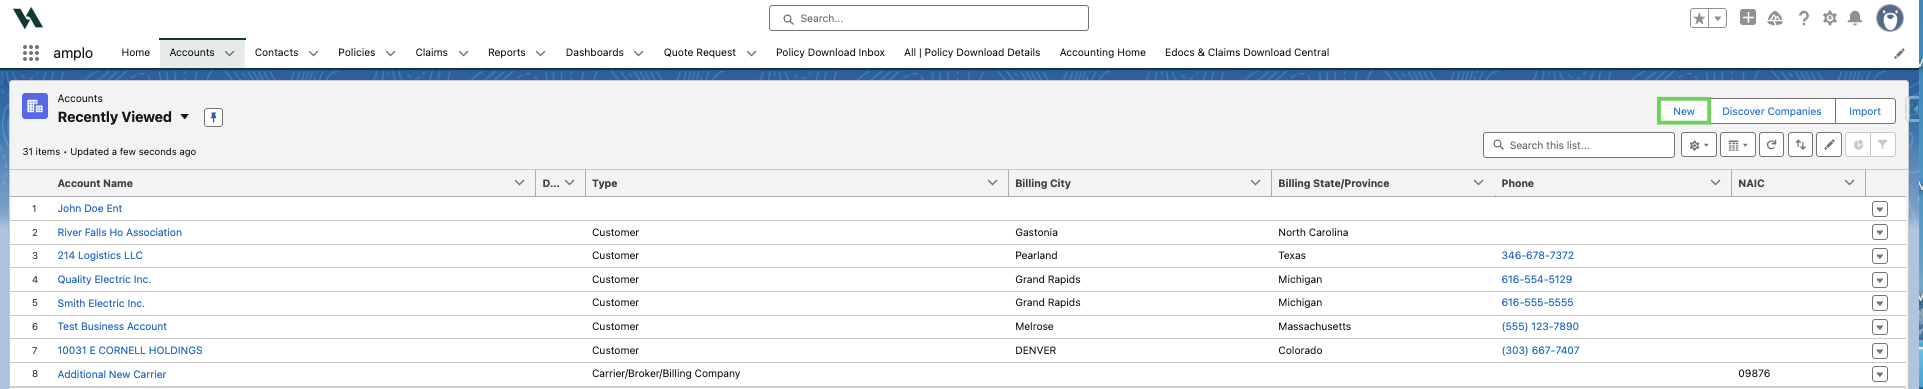
Task: Open Type column actions chevron
Action: click(992, 183)
